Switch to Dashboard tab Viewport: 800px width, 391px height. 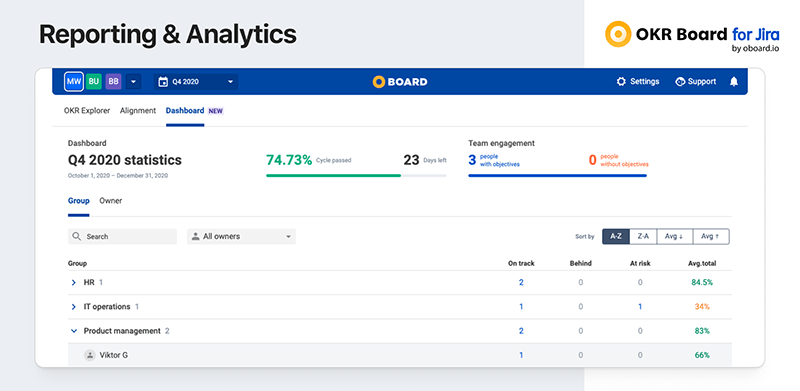coord(185,110)
